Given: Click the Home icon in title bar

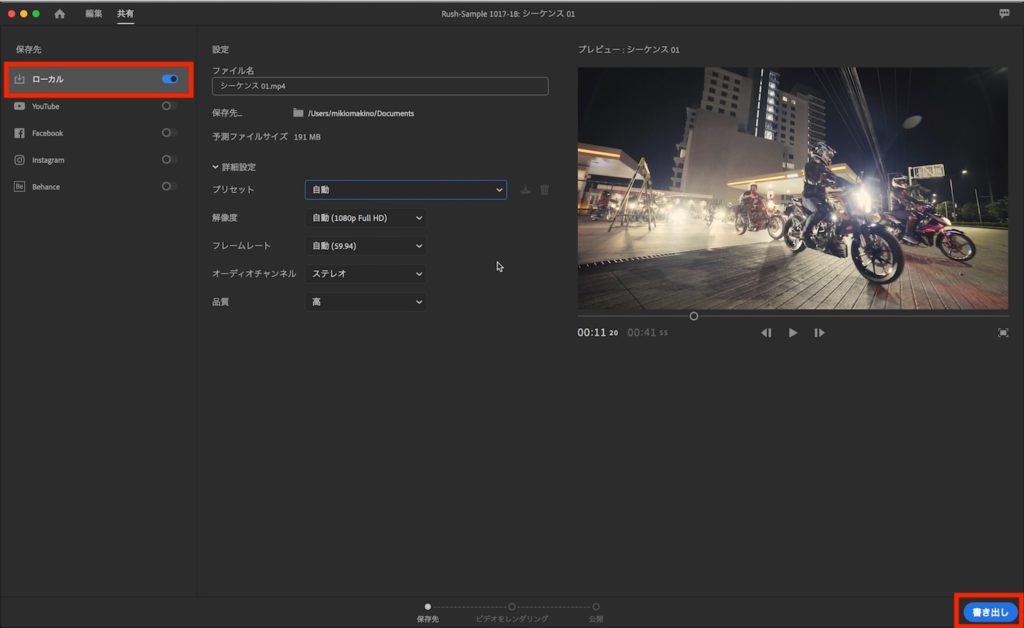Looking at the screenshot, I should tap(60, 14).
